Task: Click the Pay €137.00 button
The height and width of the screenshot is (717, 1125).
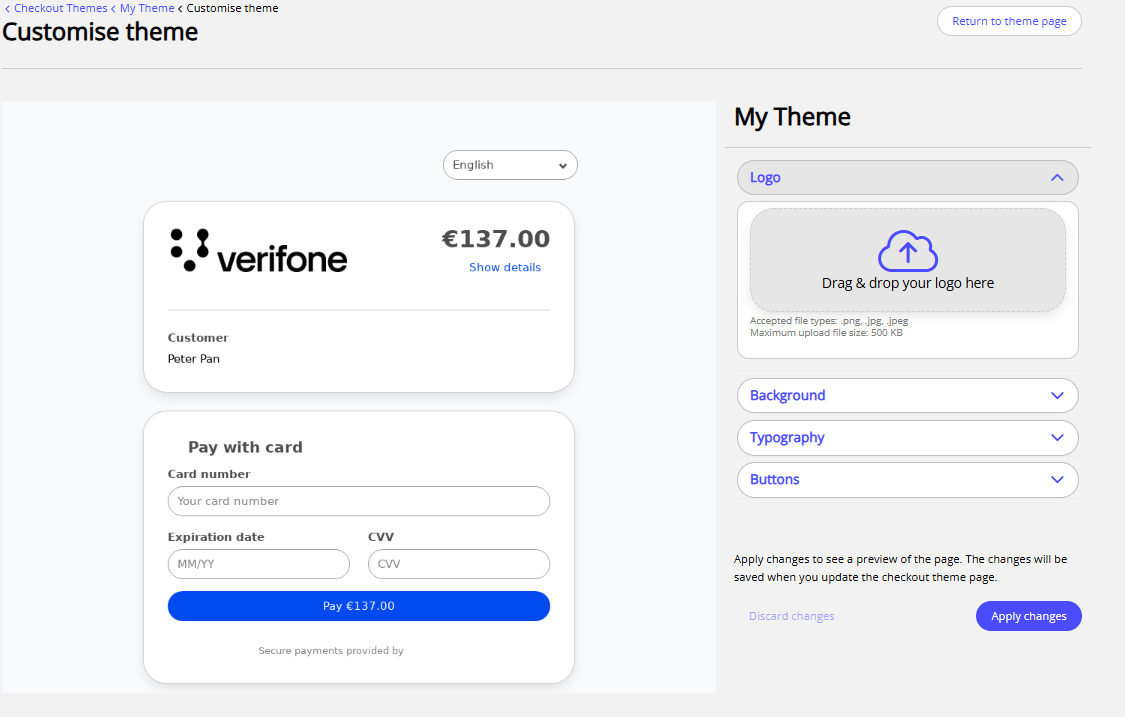Action: click(359, 606)
